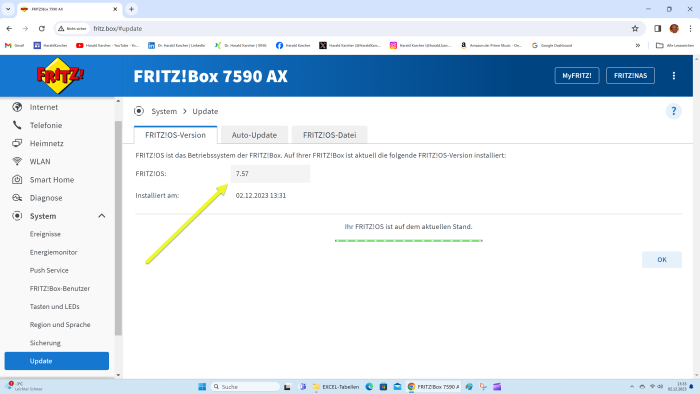Screen dimensions: 700x394
Task: Open the Windows Start menu
Action: pos(202,387)
